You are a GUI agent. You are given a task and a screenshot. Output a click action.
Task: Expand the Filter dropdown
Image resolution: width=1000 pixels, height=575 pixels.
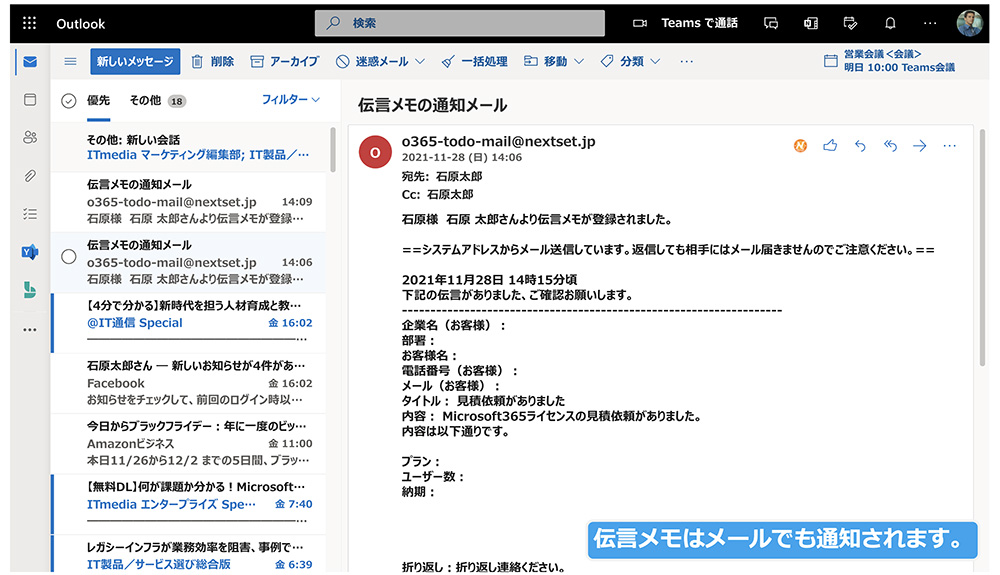point(291,99)
